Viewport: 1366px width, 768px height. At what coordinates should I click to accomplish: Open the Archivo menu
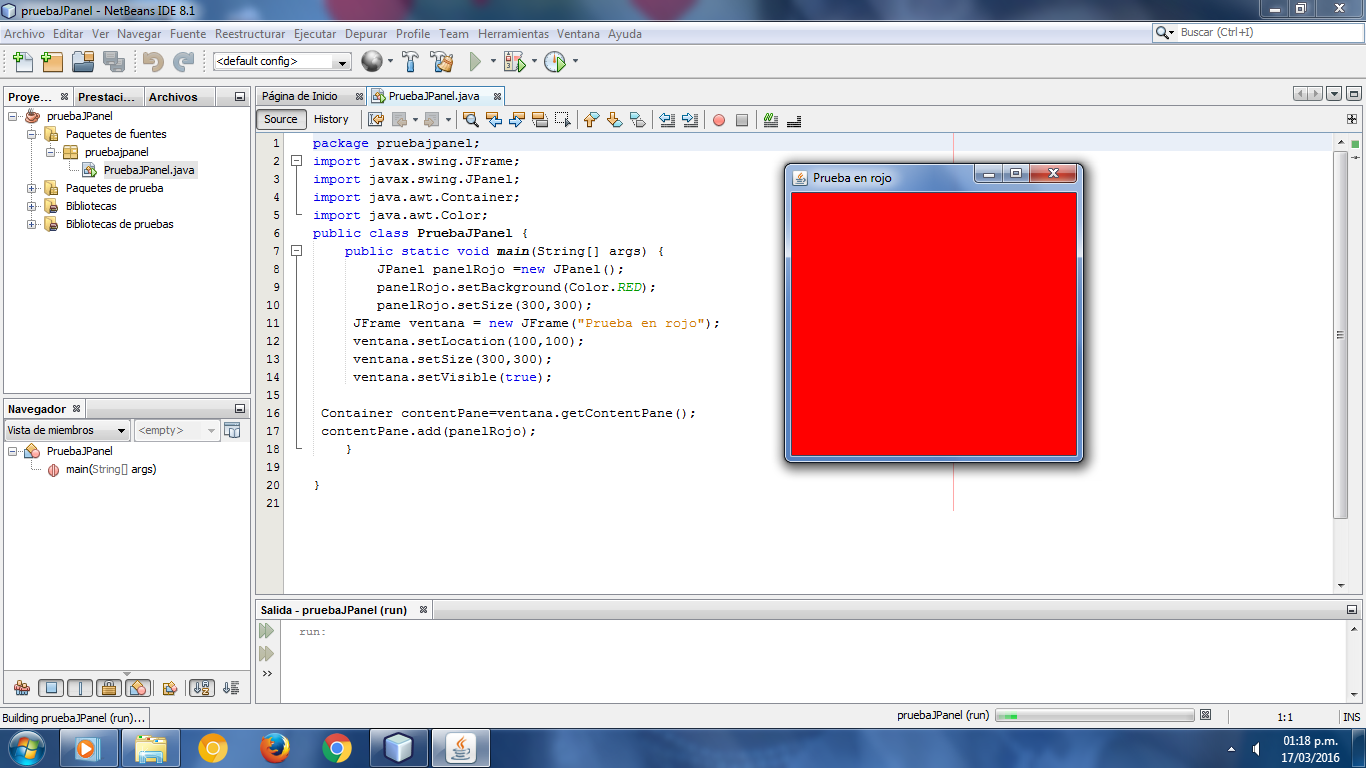(x=24, y=34)
